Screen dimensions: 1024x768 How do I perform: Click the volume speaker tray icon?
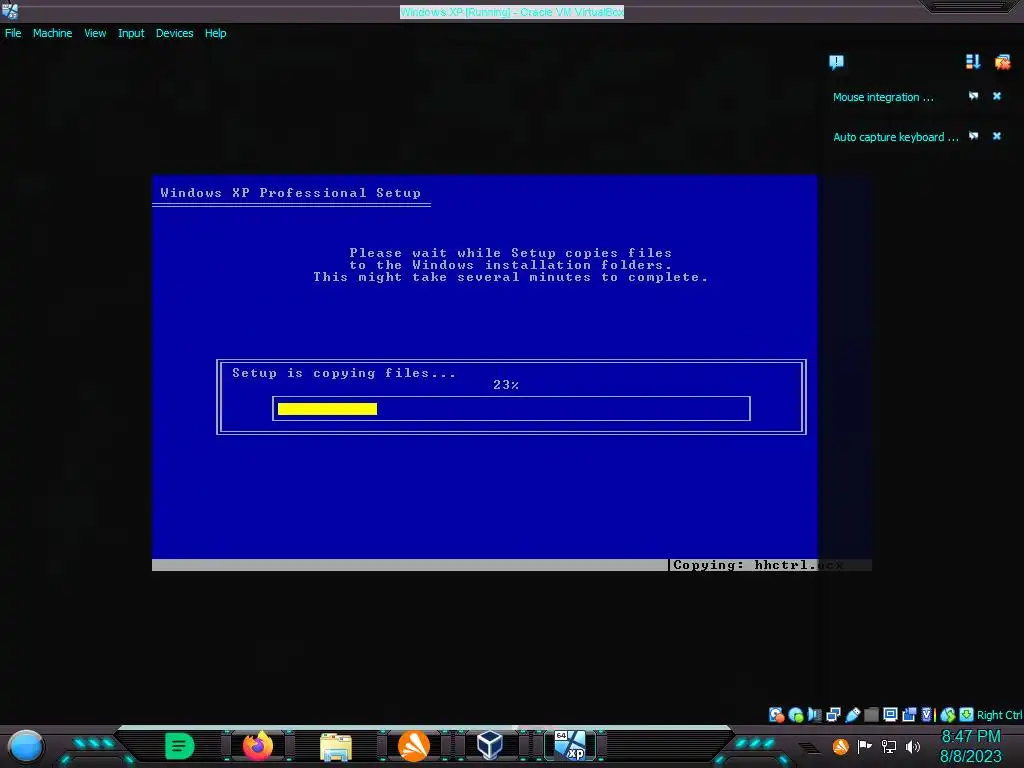coord(913,746)
